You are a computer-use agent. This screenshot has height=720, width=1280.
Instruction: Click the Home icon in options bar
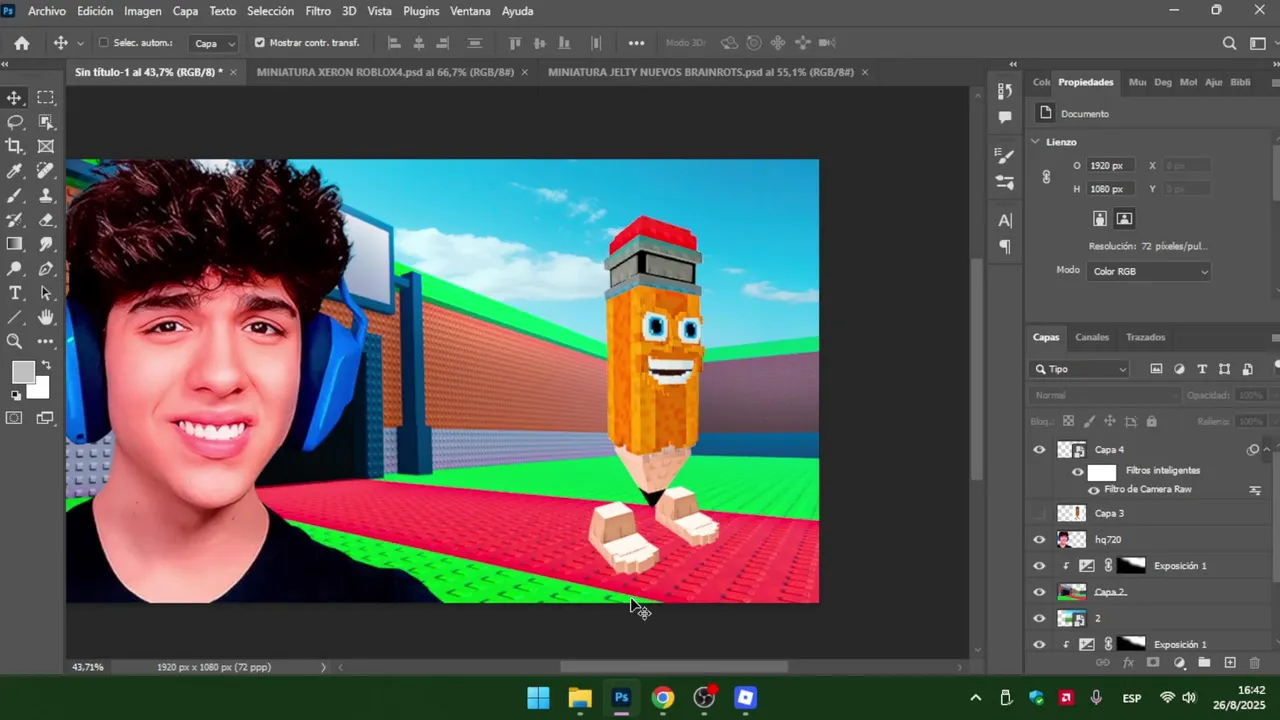[22, 43]
